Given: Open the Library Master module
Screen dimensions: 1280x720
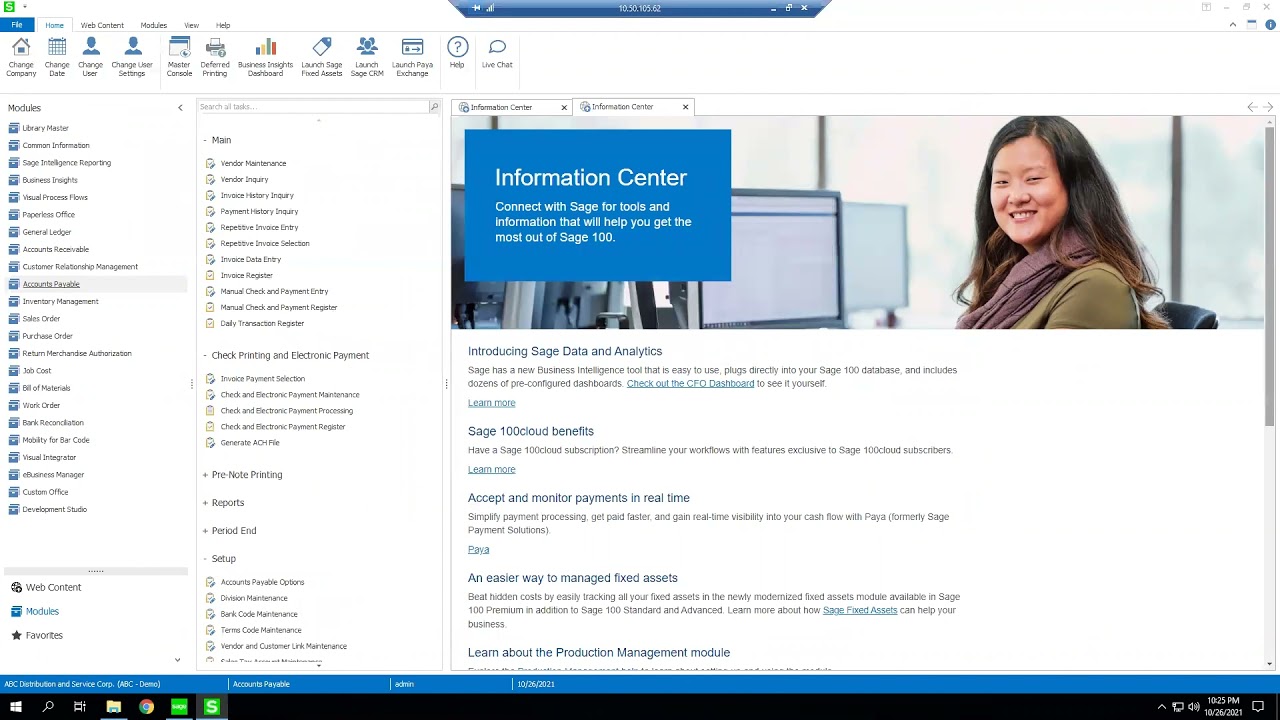Looking at the screenshot, I should (45, 128).
